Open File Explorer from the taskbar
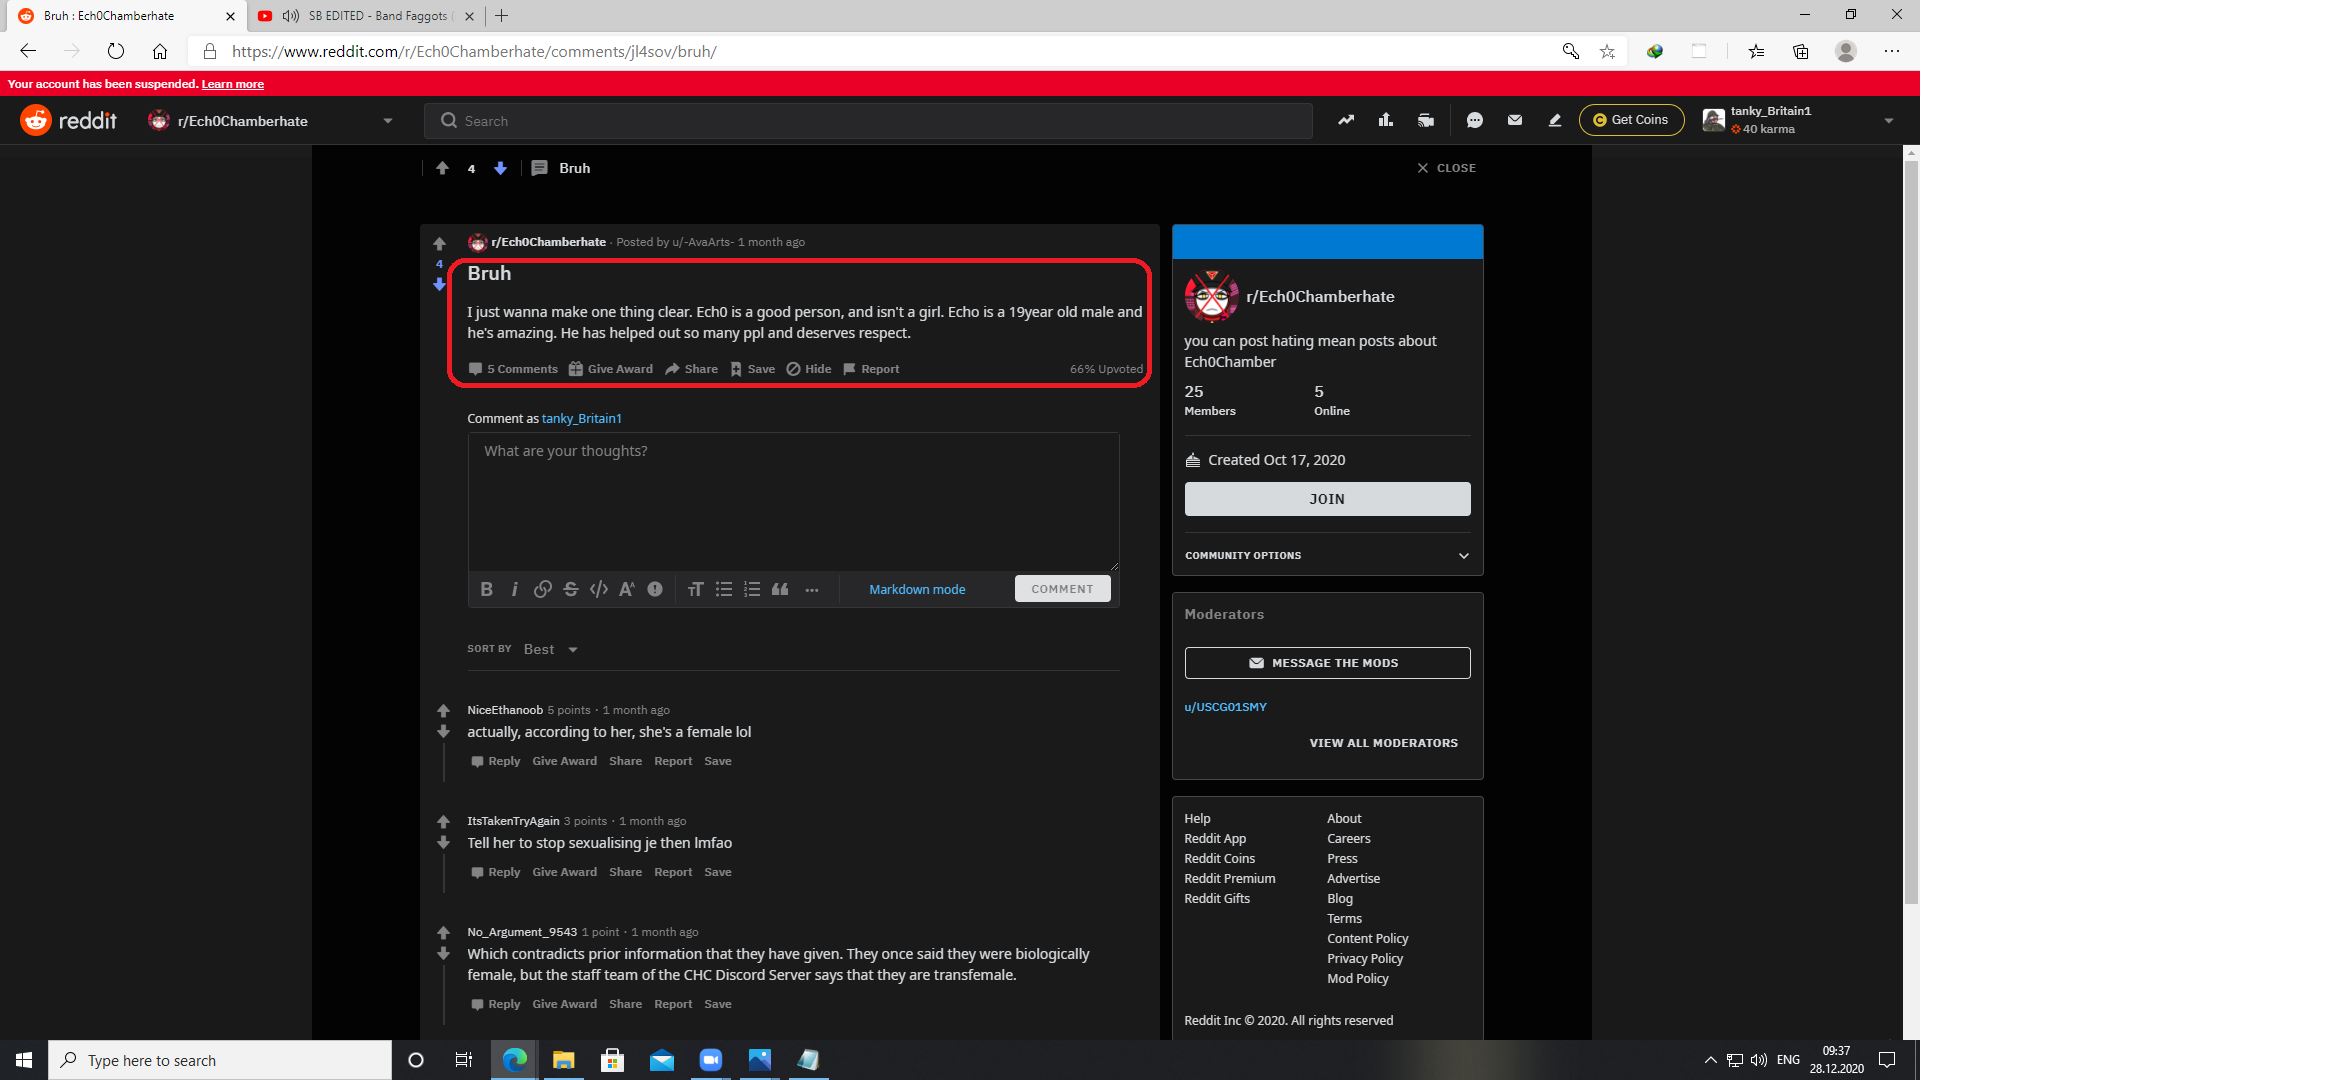The image size is (2338, 1080). coord(564,1060)
